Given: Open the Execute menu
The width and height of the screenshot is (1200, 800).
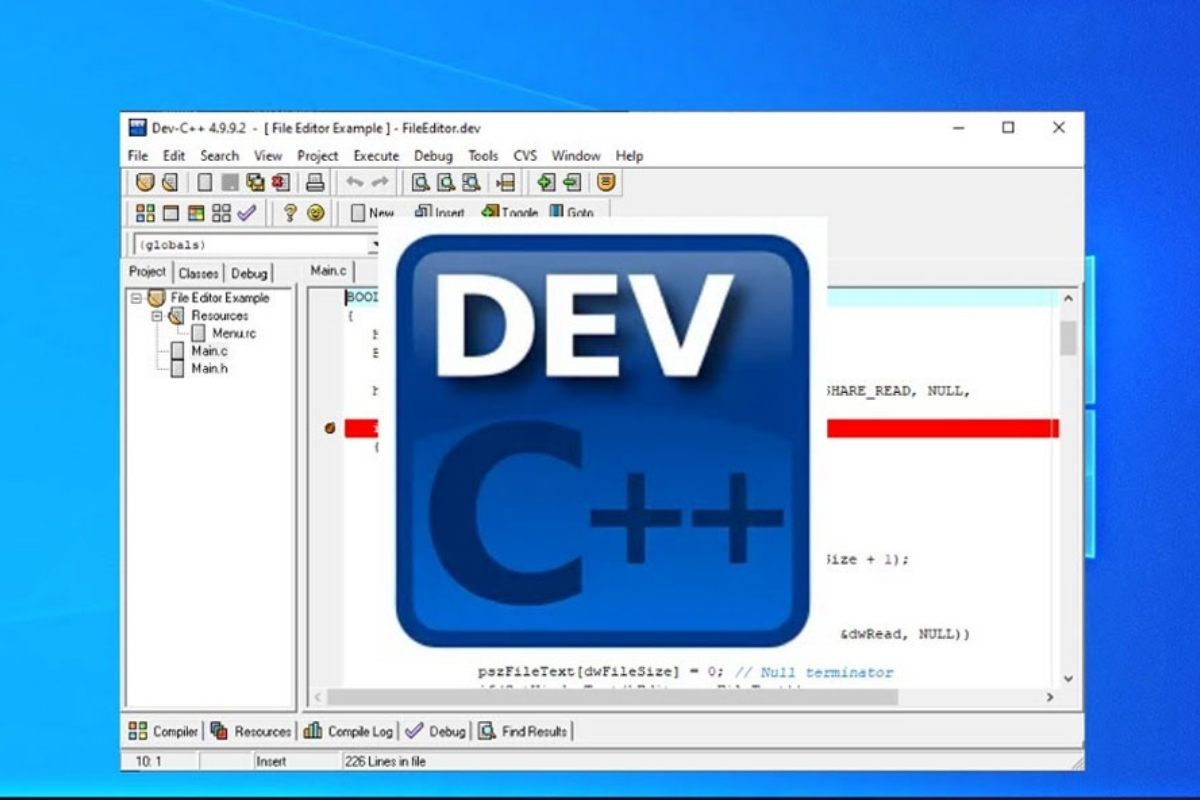Looking at the screenshot, I should point(376,156).
